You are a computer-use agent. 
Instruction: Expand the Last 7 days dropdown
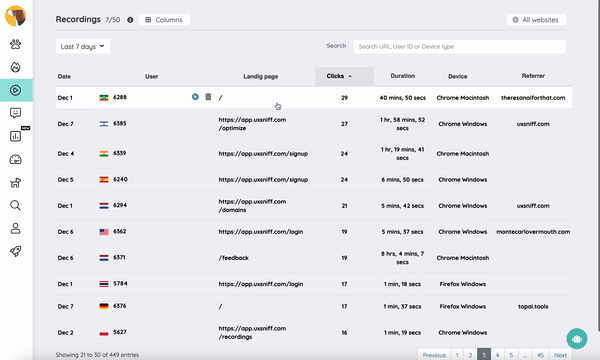coord(83,46)
